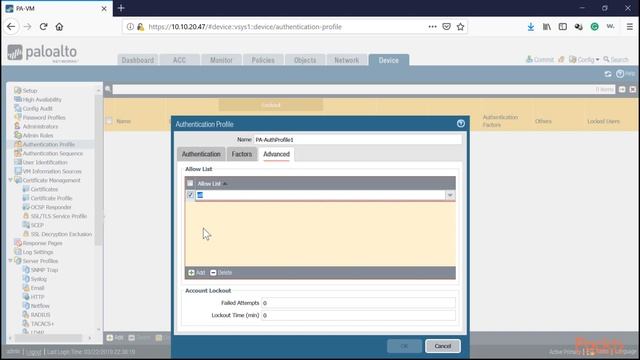This screenshot has height=360, width=640.
Task: Click the Search link at top right
Action: pos(616,60)
